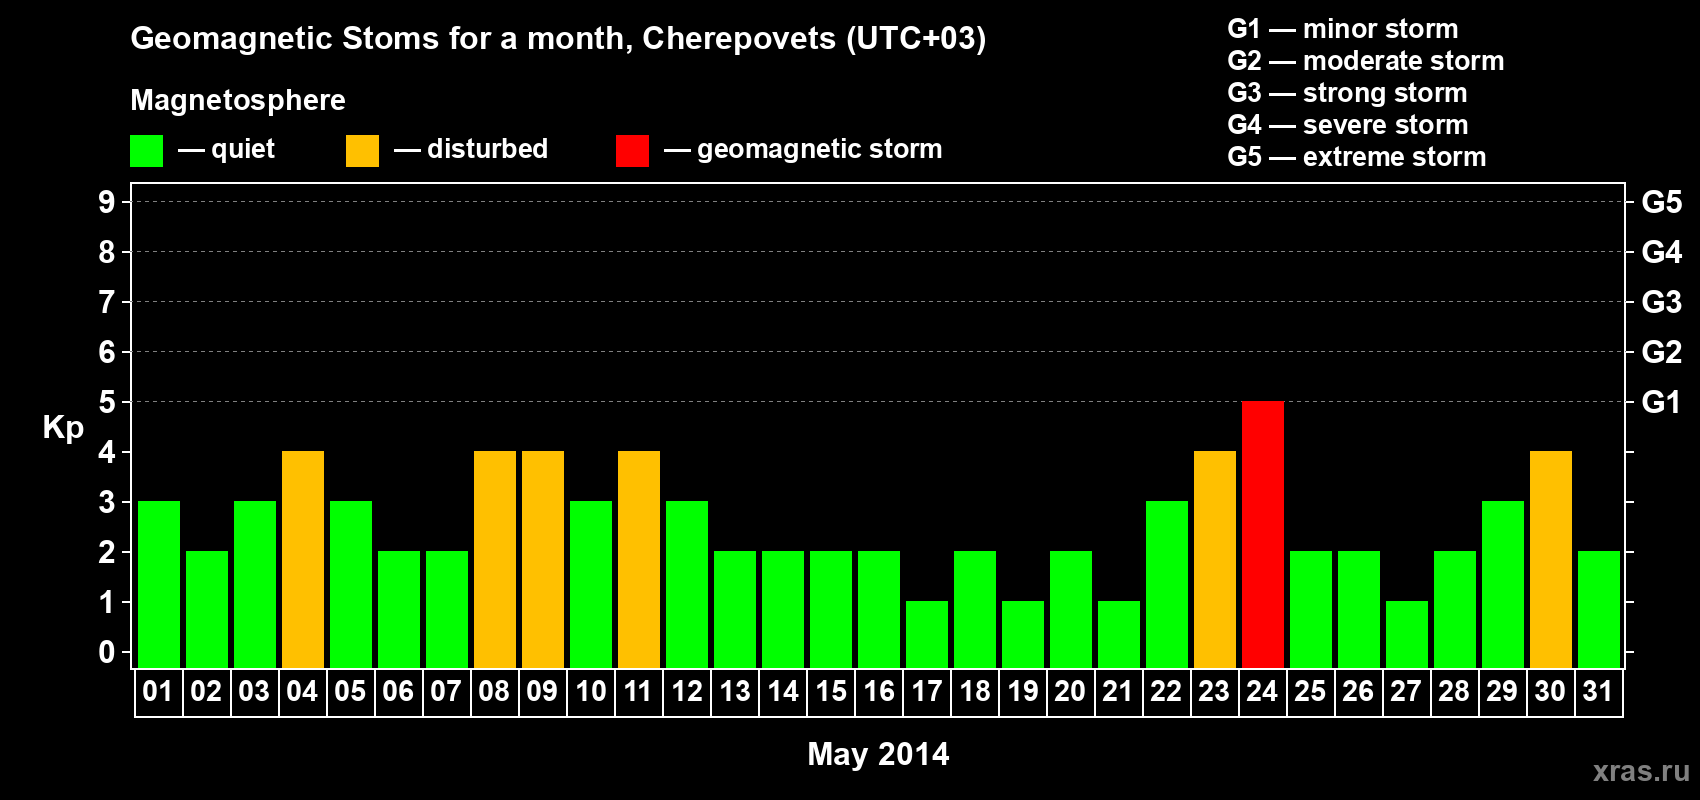
Task: Click the G1 right-axis label
Action: [1661, 402]
